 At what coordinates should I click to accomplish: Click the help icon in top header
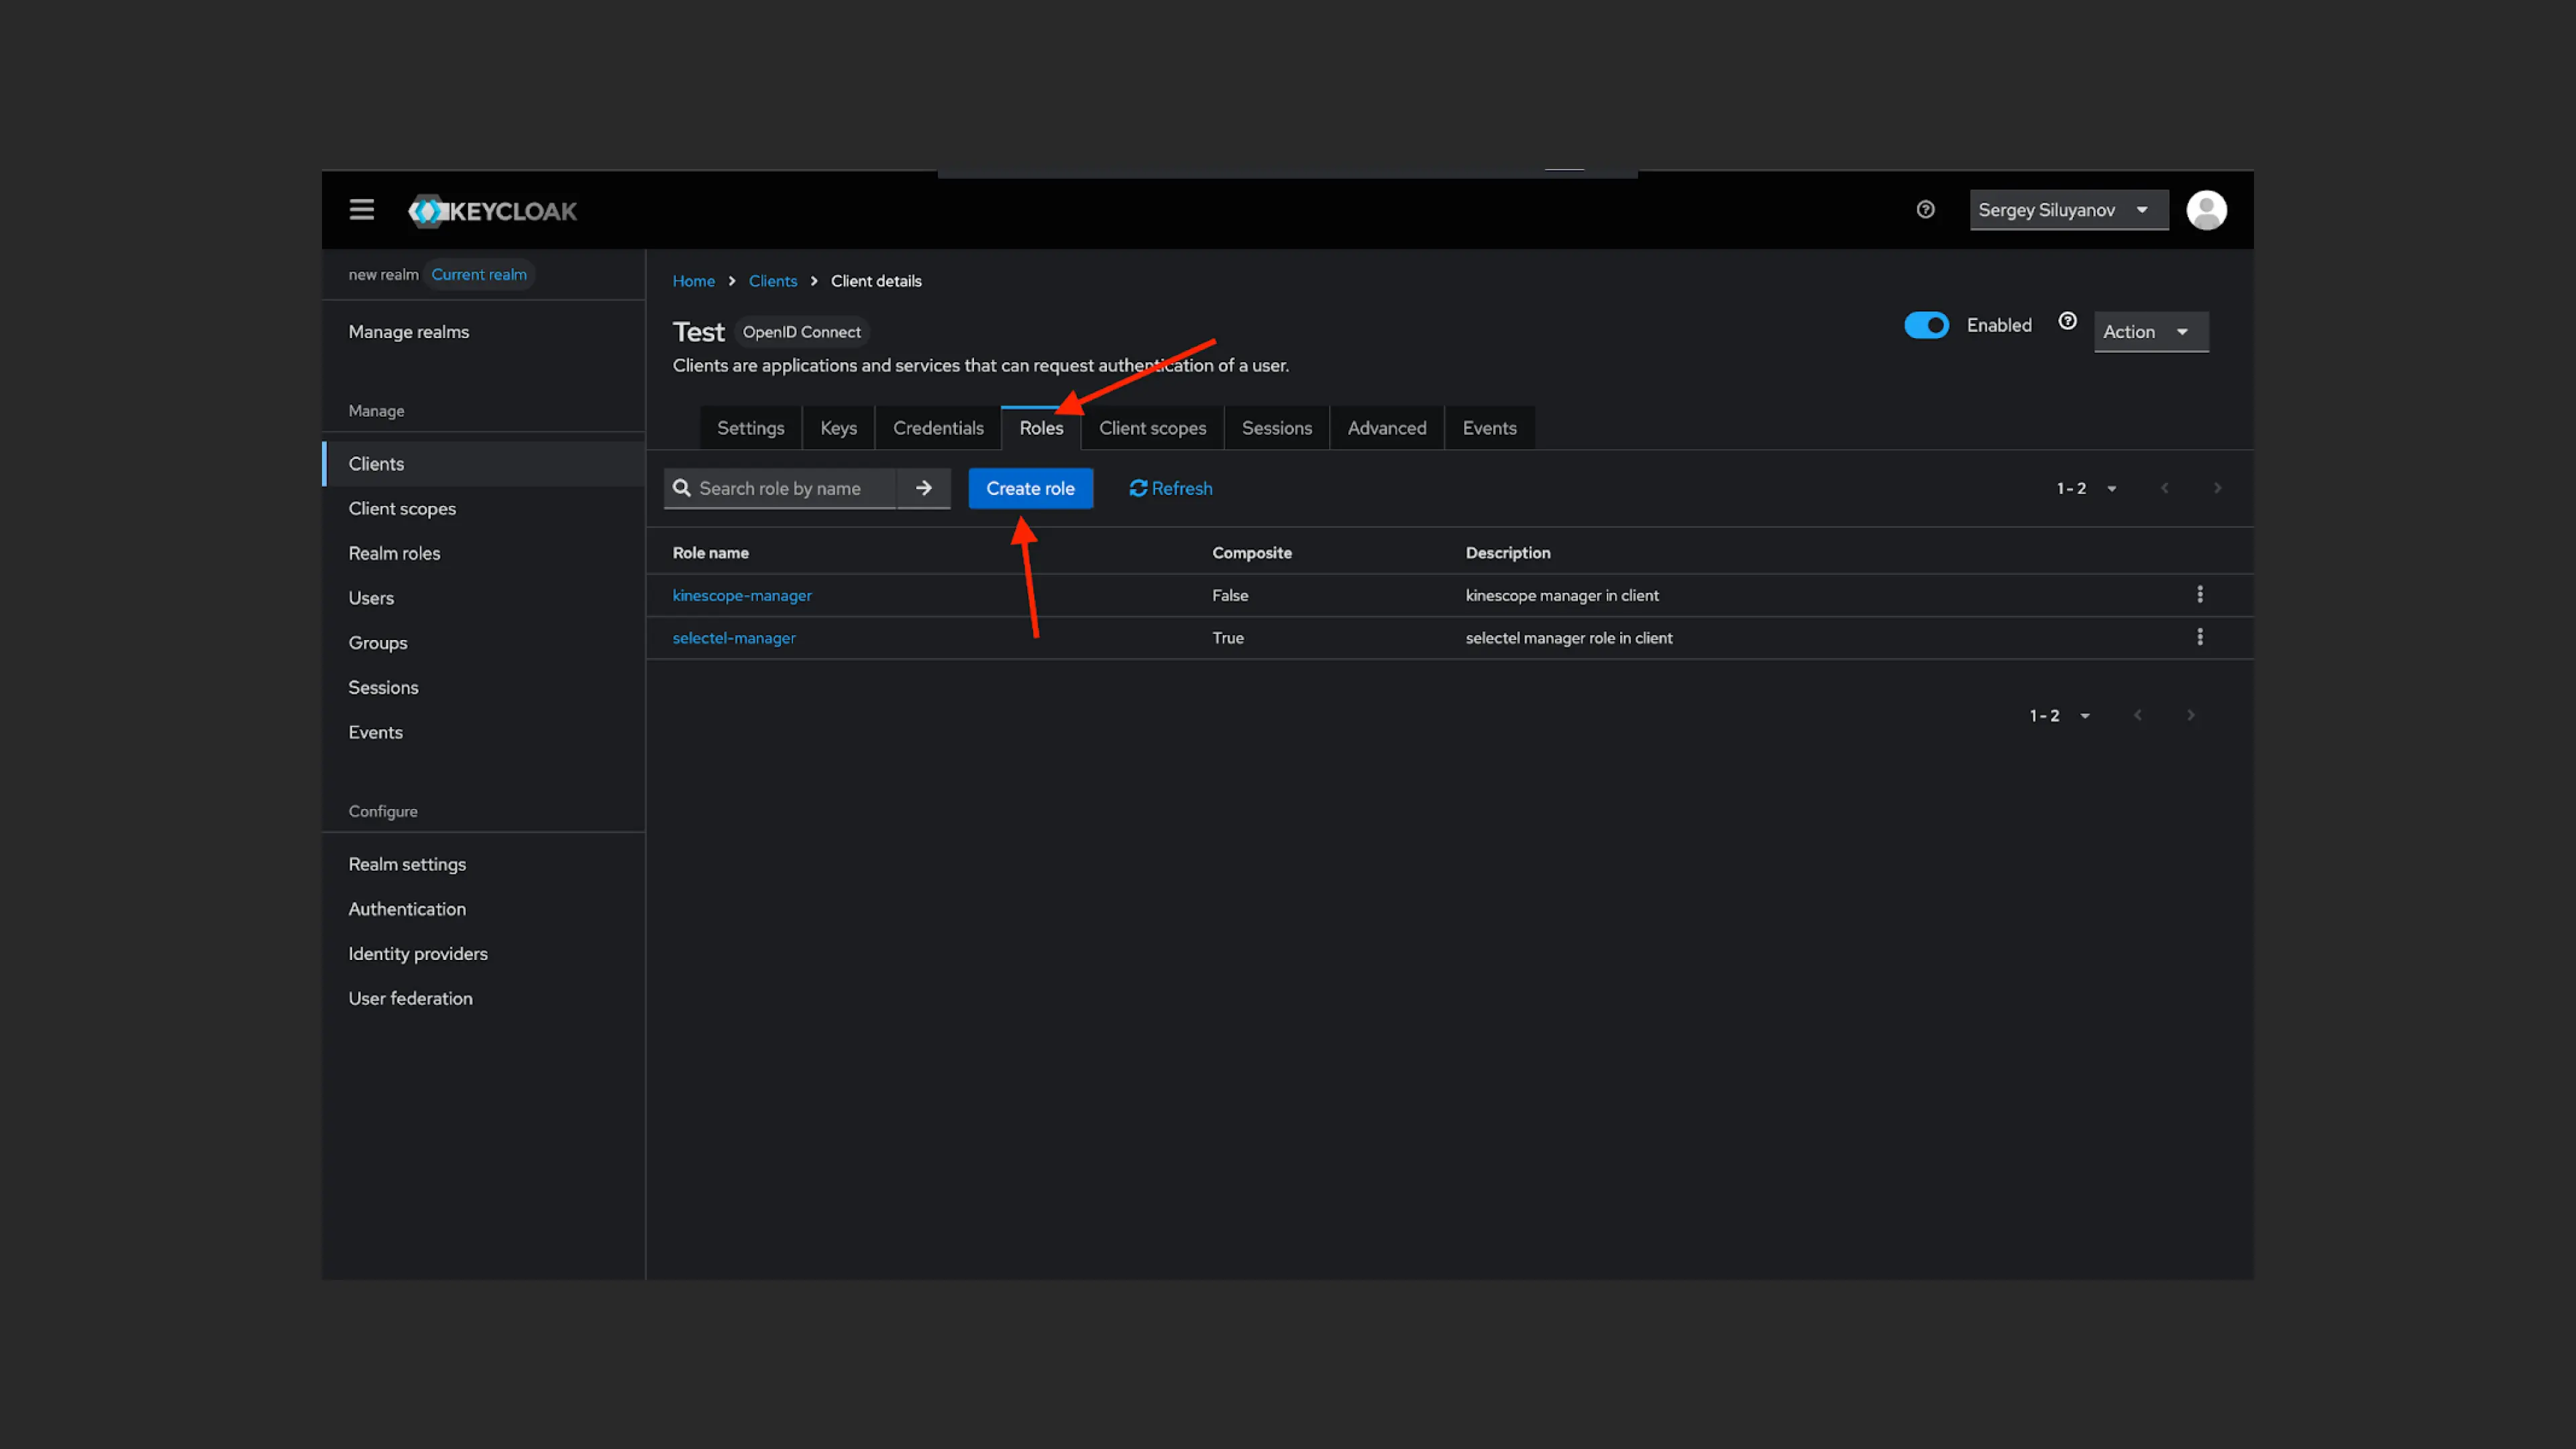coord(1925,210)
